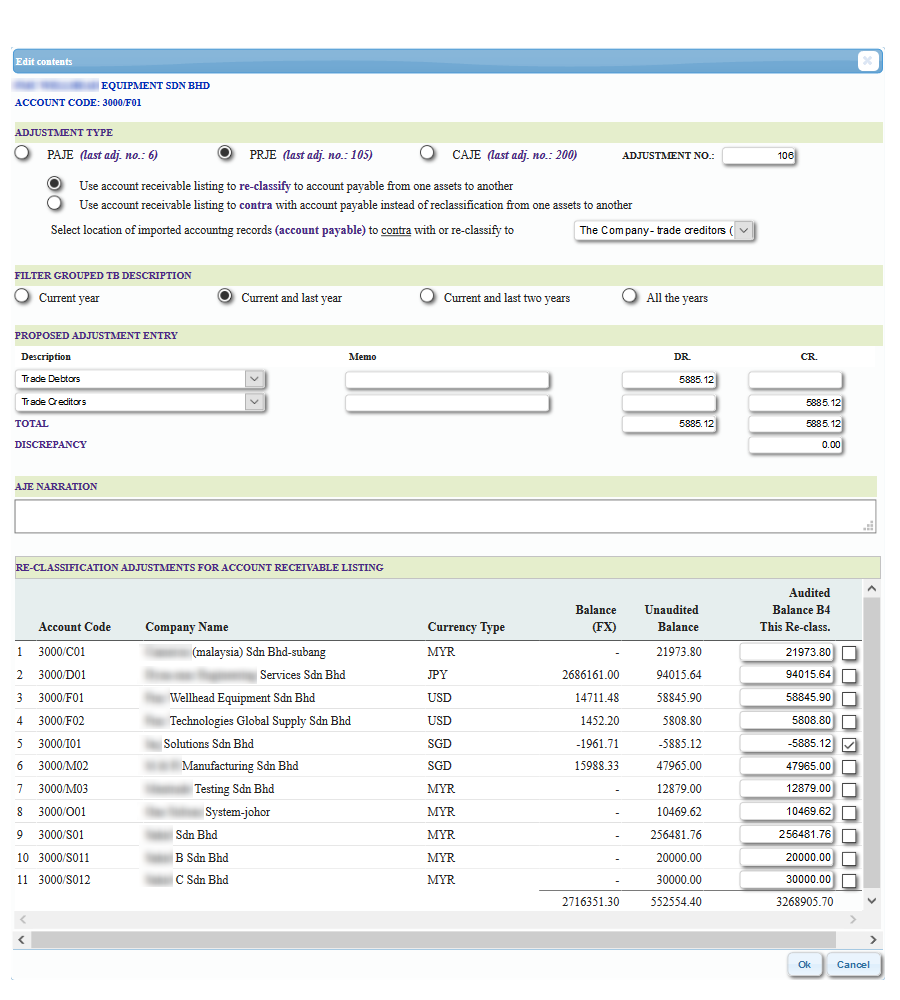Select the PAJE adjustment type
Viewport: 900px width, 1000px height.
click(22, 154)
